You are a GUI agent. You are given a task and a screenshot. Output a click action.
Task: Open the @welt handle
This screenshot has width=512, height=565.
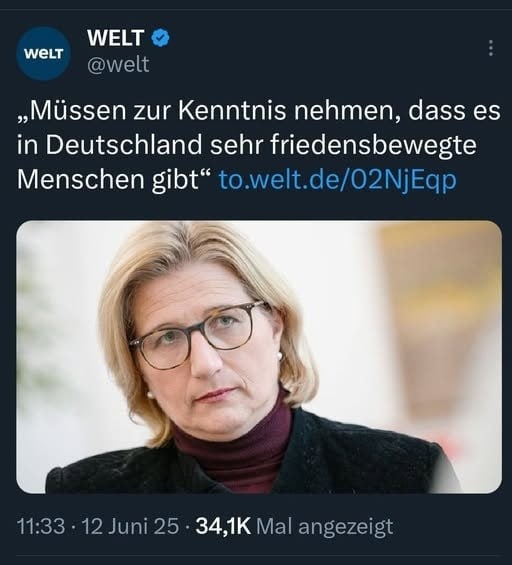point(118,65)
